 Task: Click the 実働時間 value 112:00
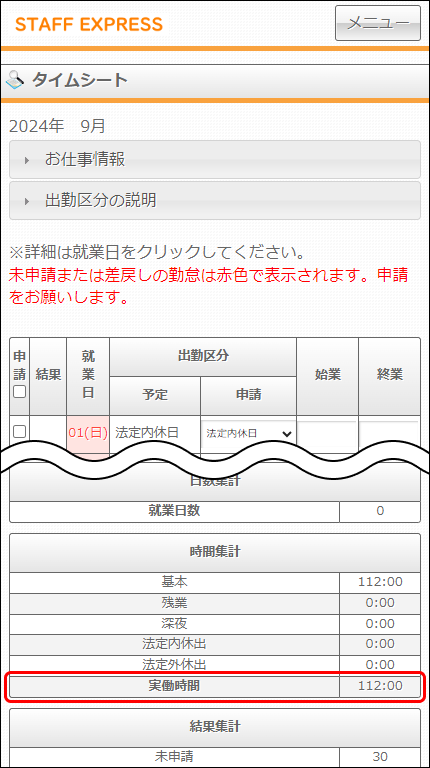(x=380, y=686)
